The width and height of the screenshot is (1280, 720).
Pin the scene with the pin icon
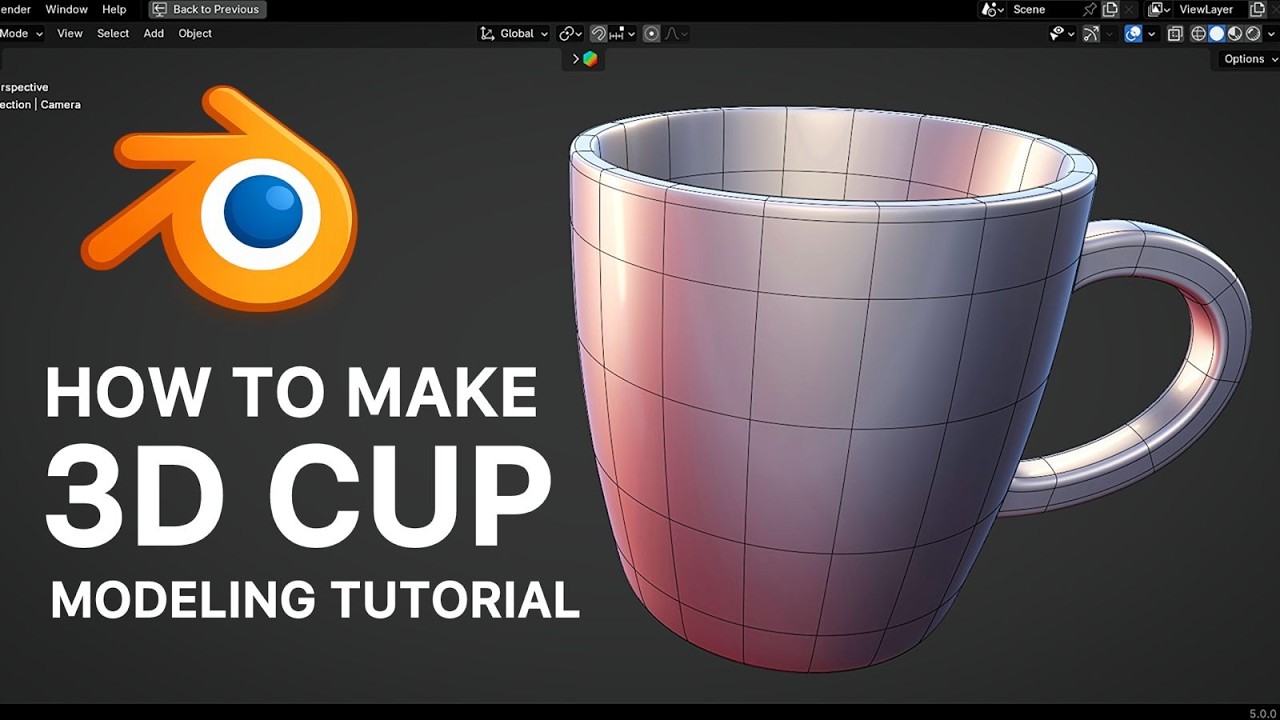(1089, 9)
